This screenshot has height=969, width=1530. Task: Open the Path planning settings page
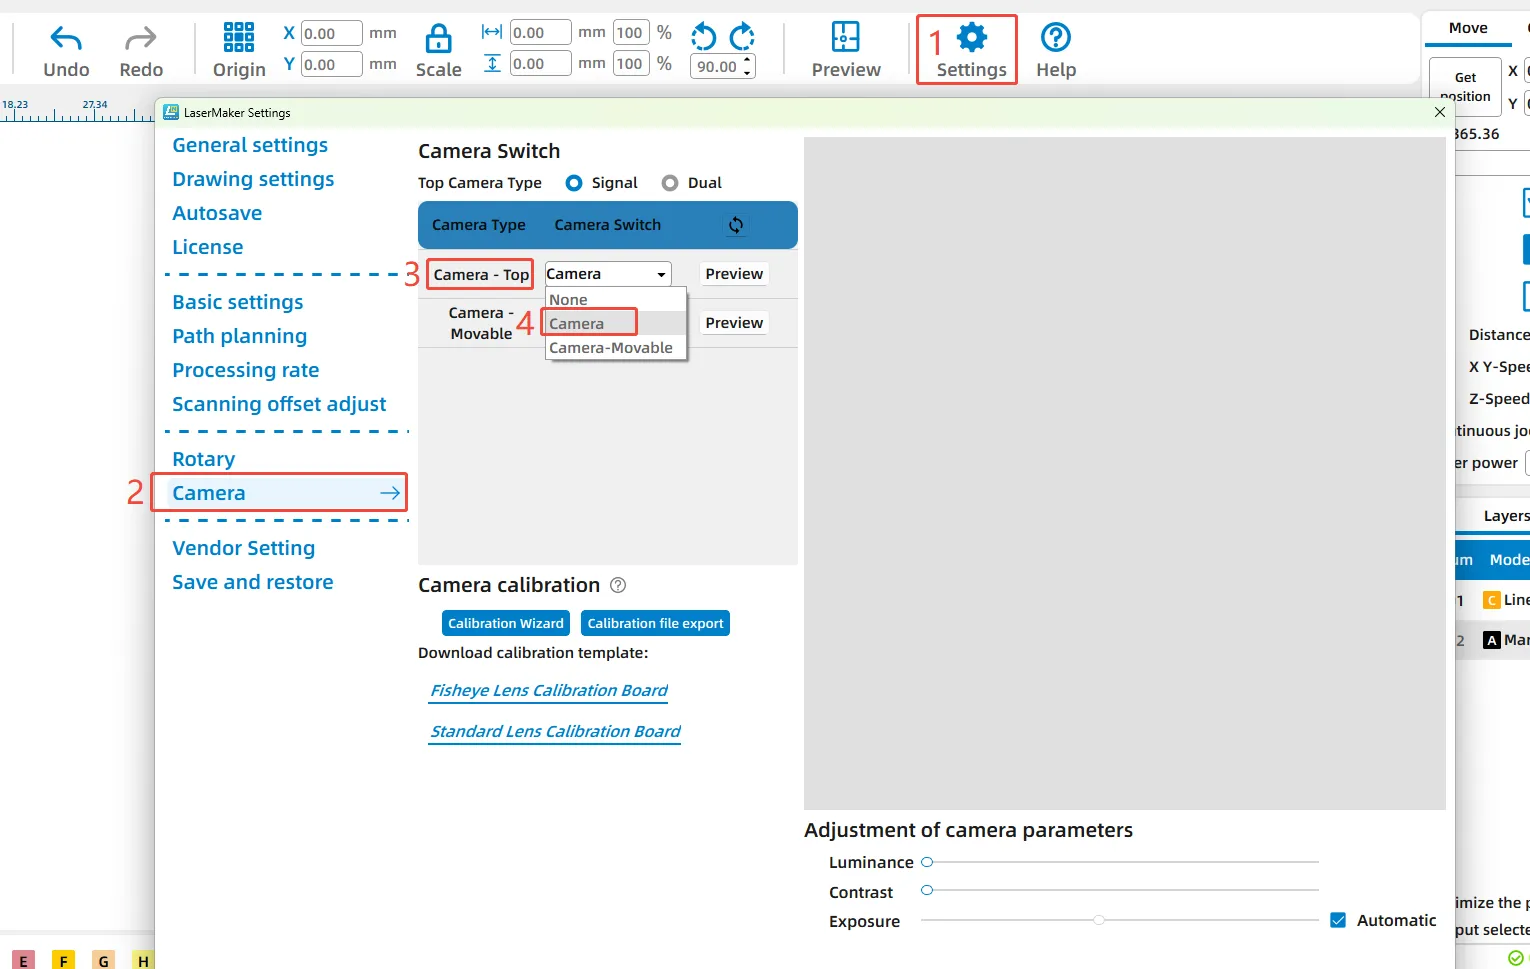tap(239, 336)
